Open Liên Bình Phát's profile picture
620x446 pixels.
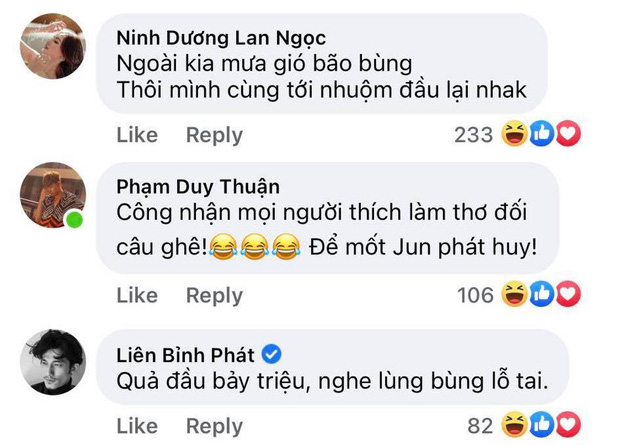point(53,361)
